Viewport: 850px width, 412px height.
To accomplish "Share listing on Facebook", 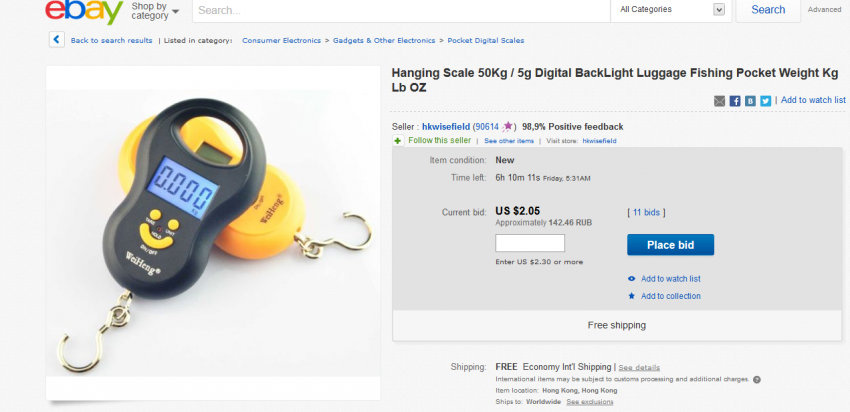I will tap(735, 101).
